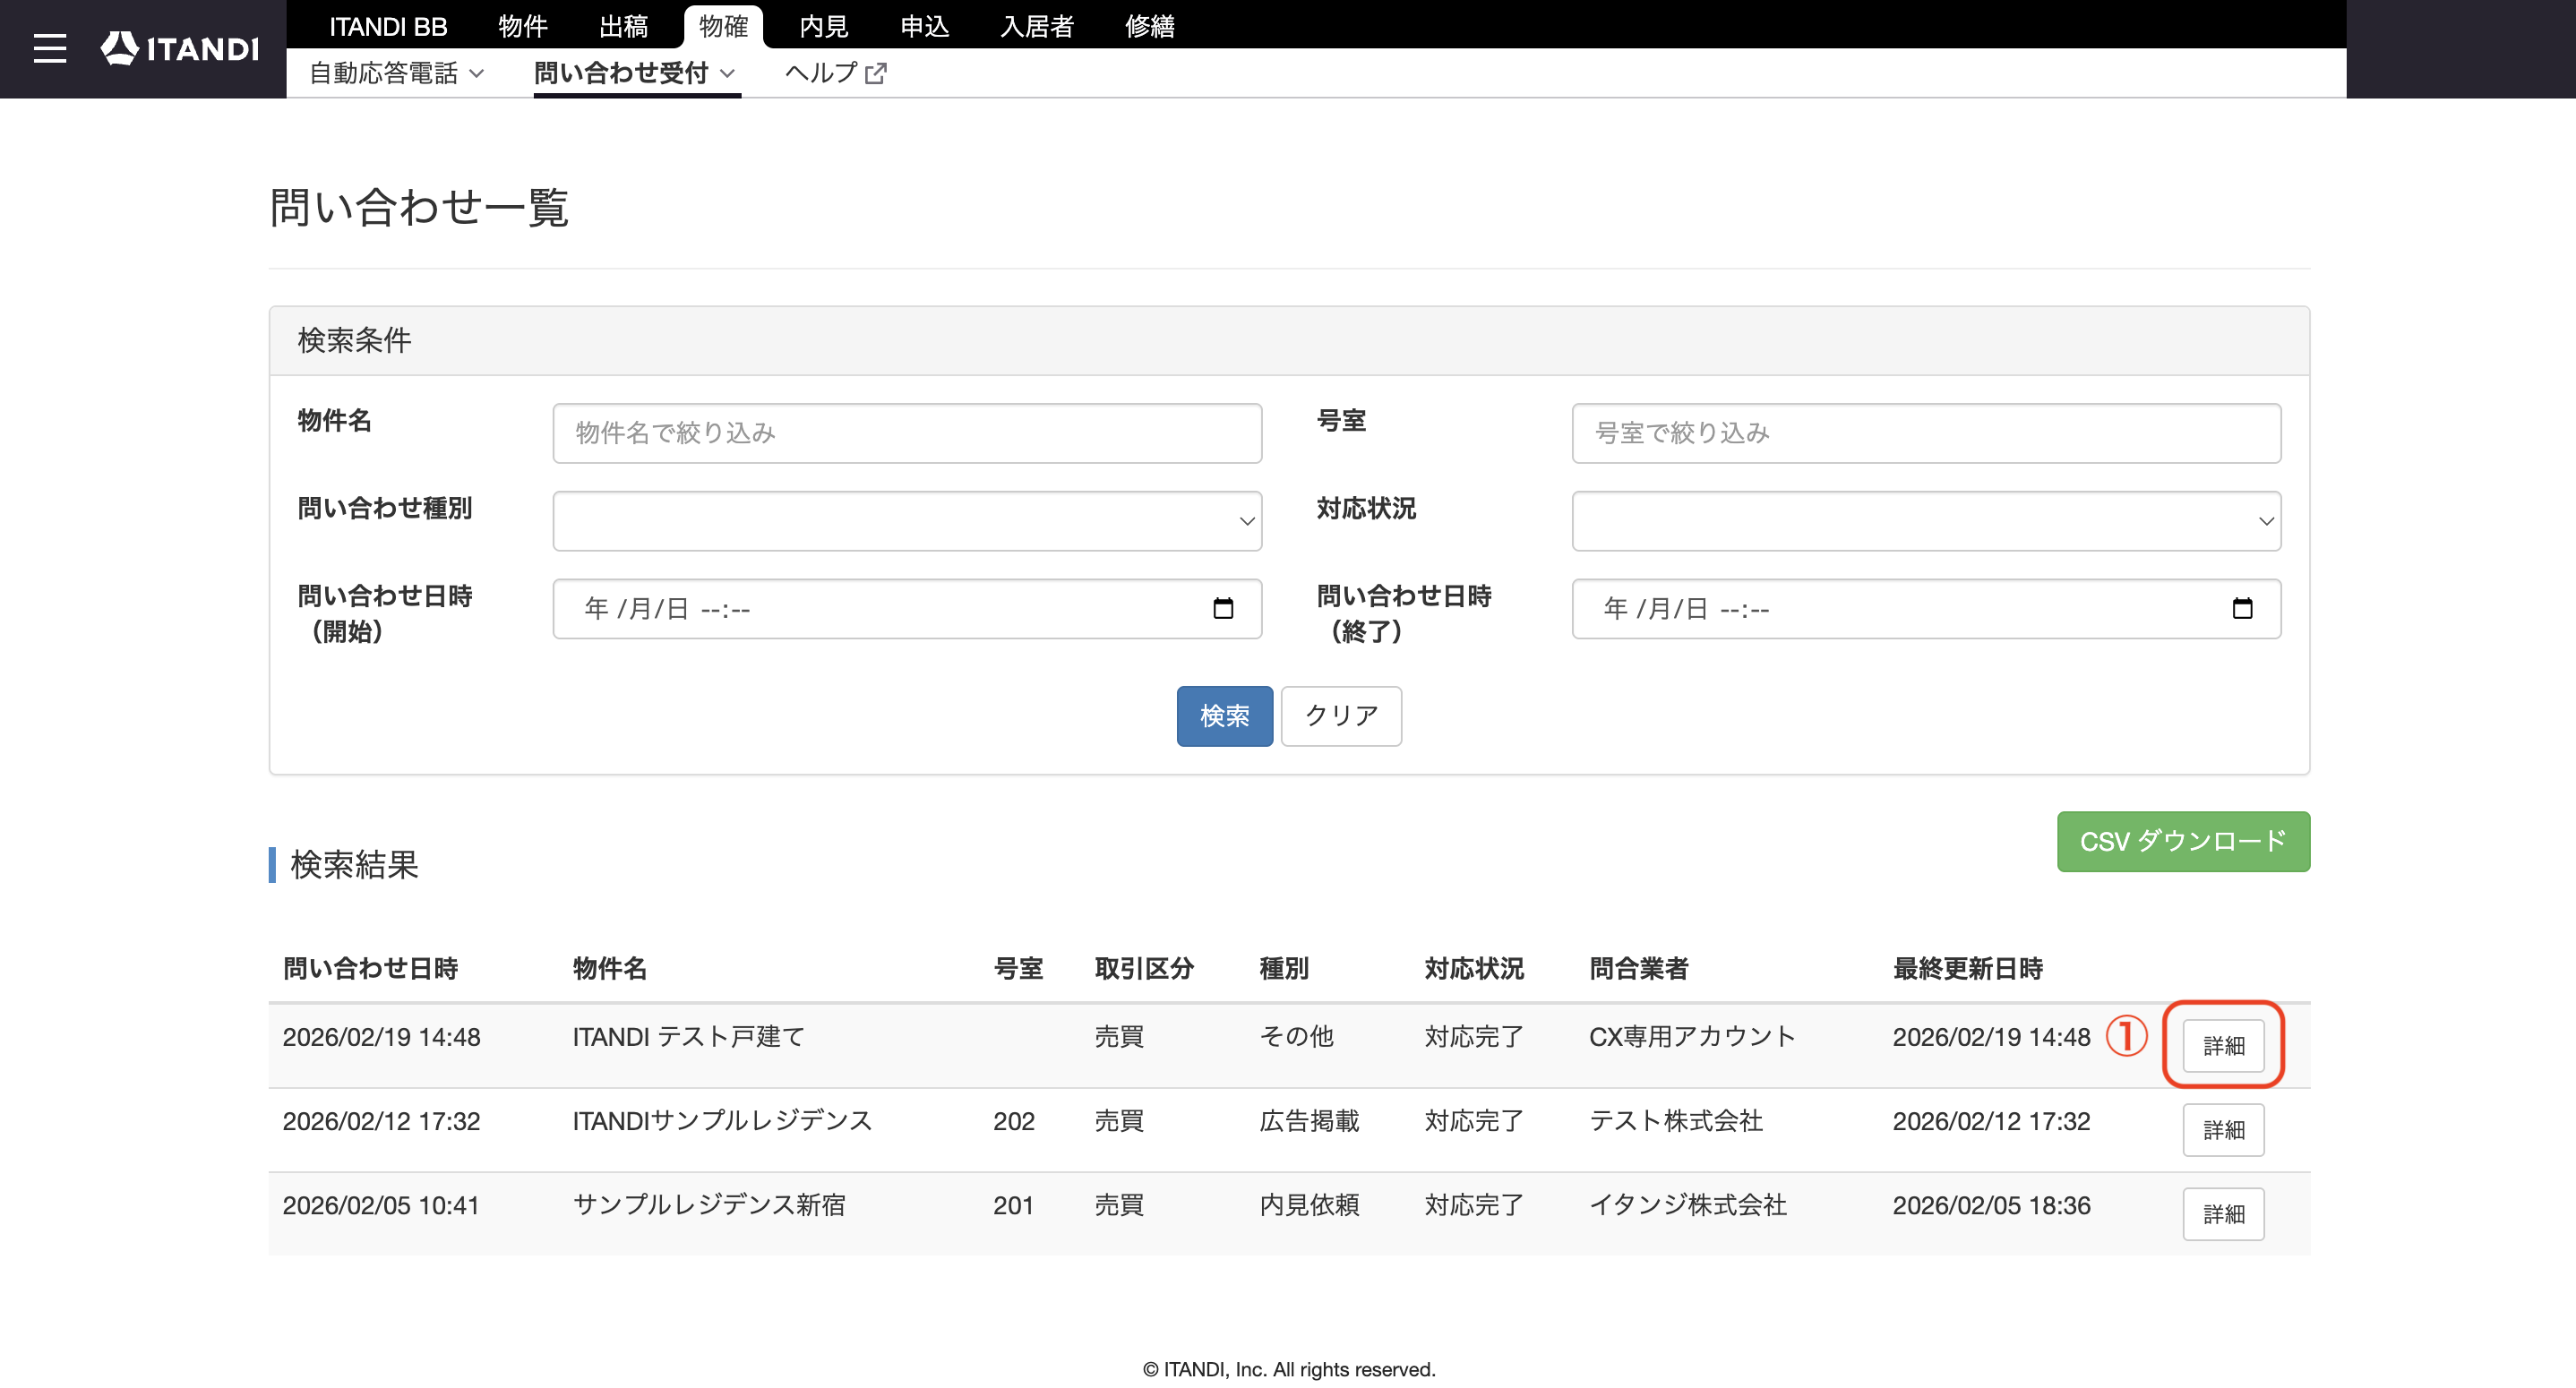Open the hamburger menu icon
The image size is (2576, 1388).
[x=49, y=48]
